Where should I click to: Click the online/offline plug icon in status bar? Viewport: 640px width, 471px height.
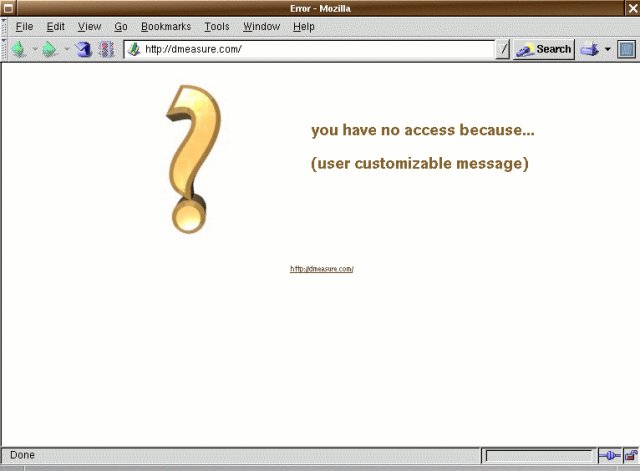click(609, 455)
